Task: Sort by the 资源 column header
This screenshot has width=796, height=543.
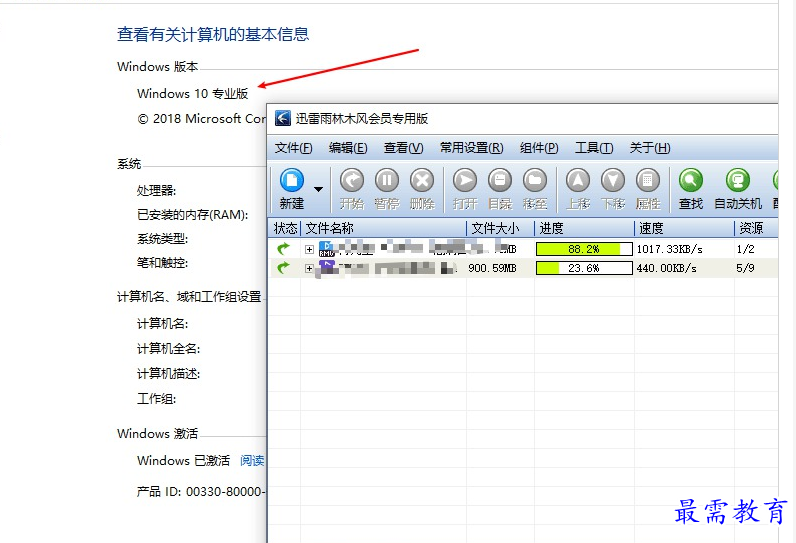Action: (756, 228)
